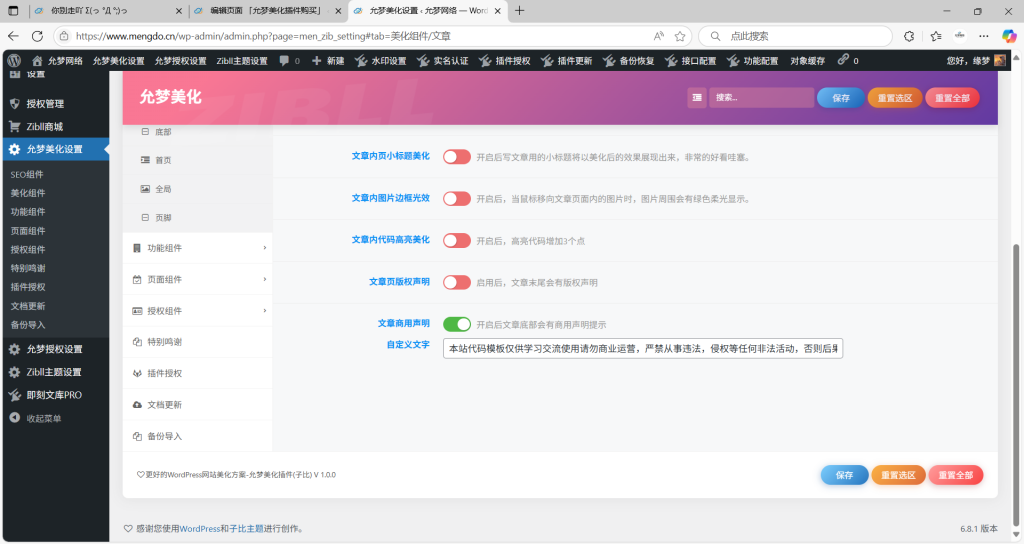The height and width of the screenshot is (544, 1024).
Task: Open browser extensions puzzle icon
Action: pos(908,37)
